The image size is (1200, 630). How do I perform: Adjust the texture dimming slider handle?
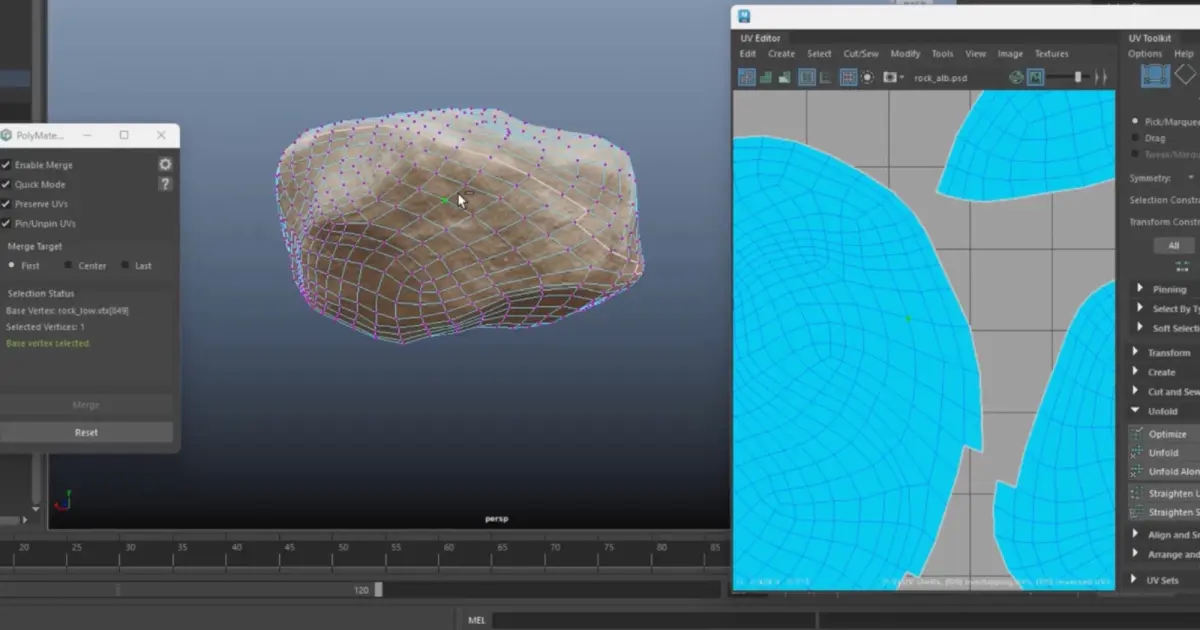(1077, 77)
